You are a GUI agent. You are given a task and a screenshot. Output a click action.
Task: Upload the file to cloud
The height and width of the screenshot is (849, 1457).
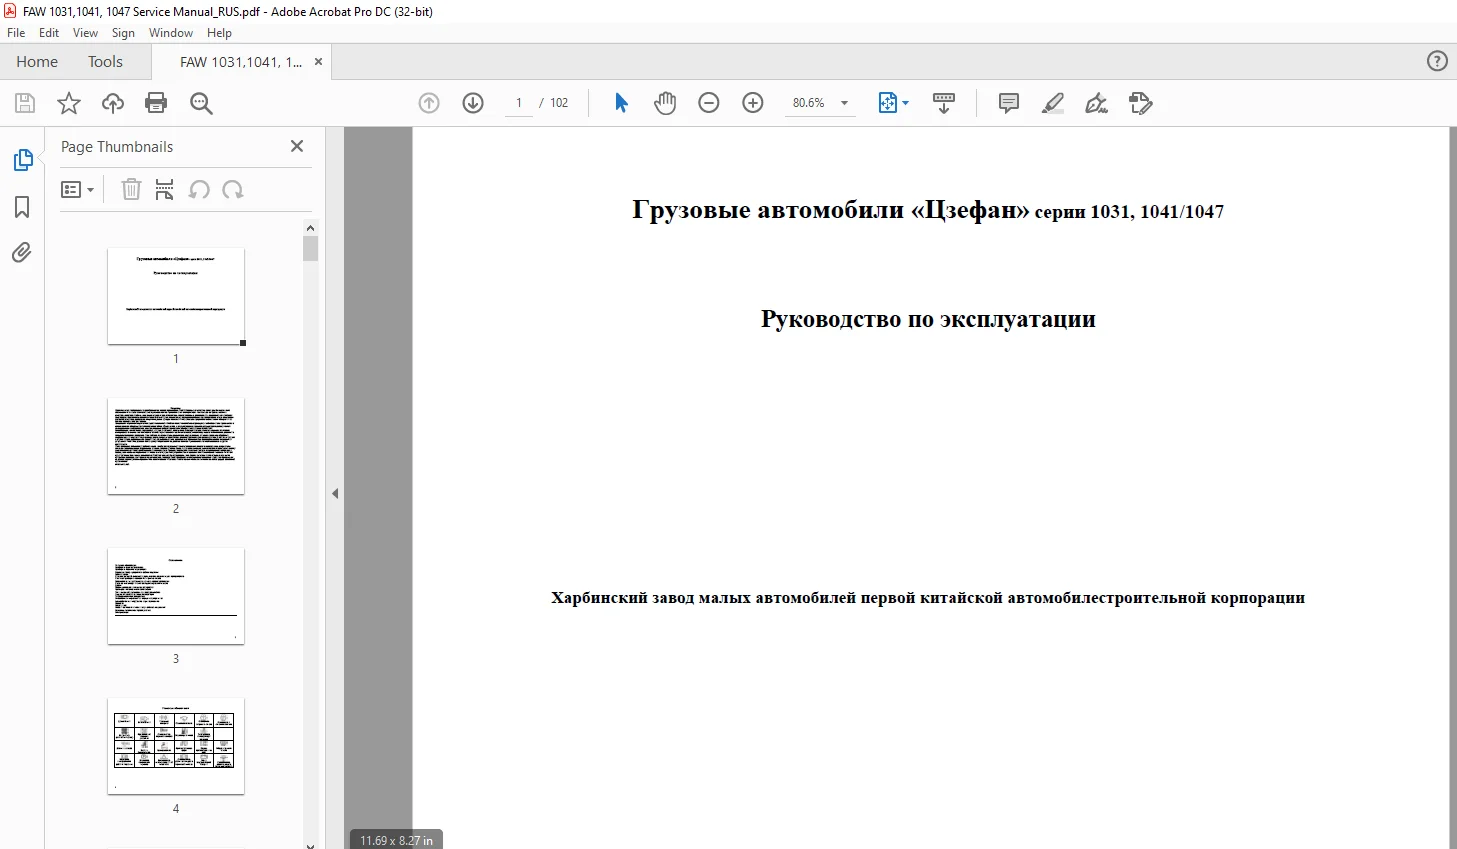click(x=113, y=103)
